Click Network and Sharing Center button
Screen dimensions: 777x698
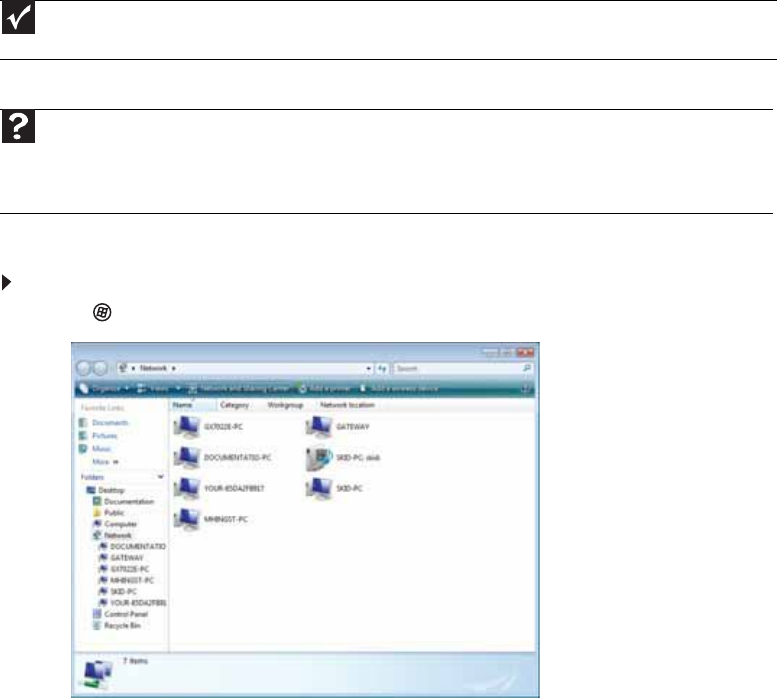[239, 389]
